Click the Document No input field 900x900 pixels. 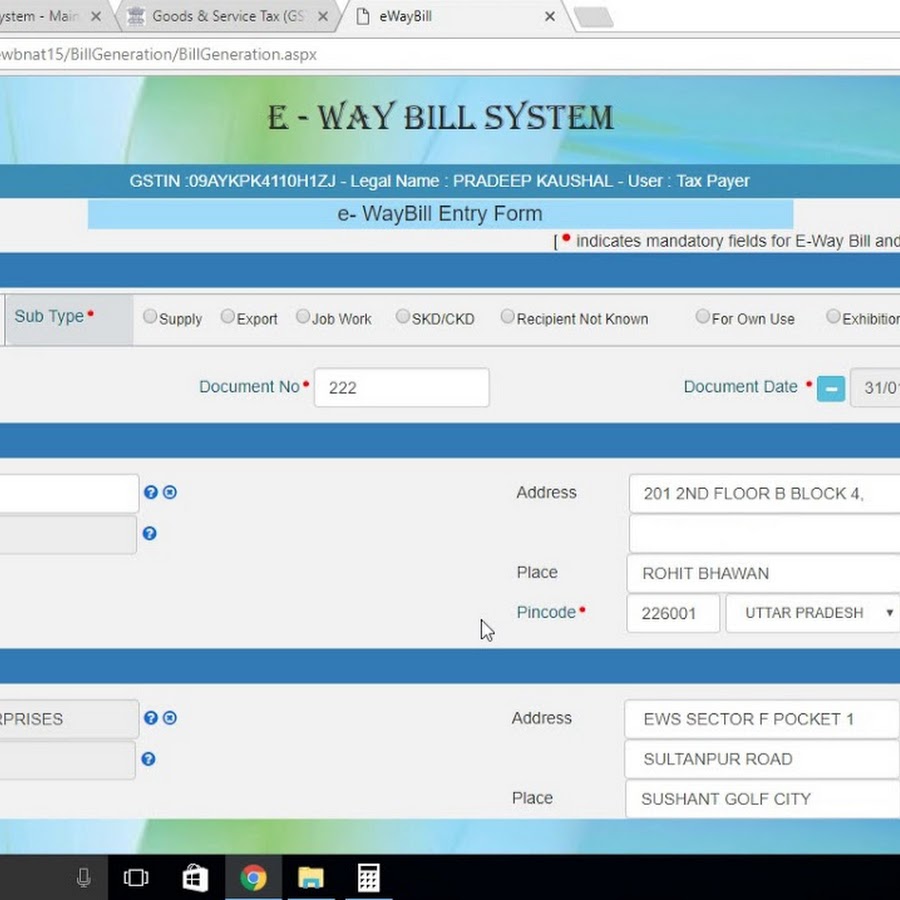coord(401,388)
